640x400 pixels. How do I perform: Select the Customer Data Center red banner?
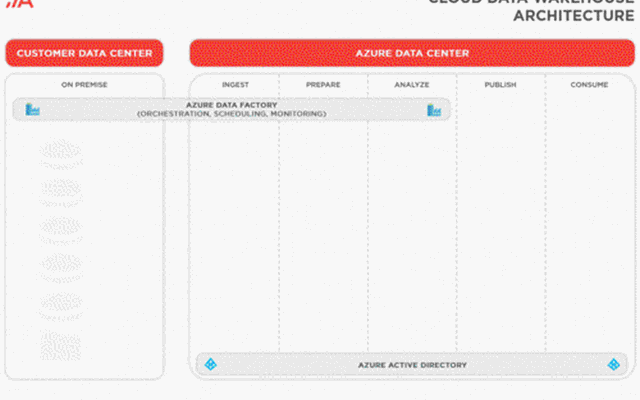[x=84, y=53]
